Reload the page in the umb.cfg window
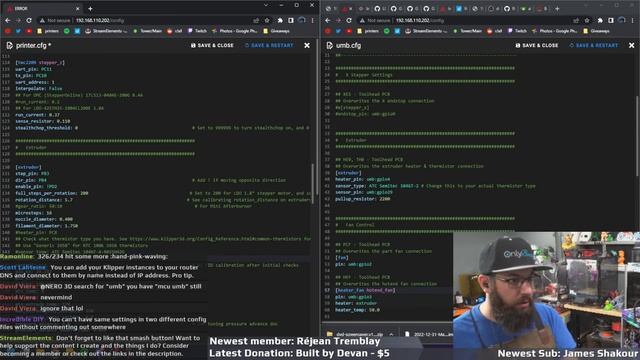 click(349, 20)
